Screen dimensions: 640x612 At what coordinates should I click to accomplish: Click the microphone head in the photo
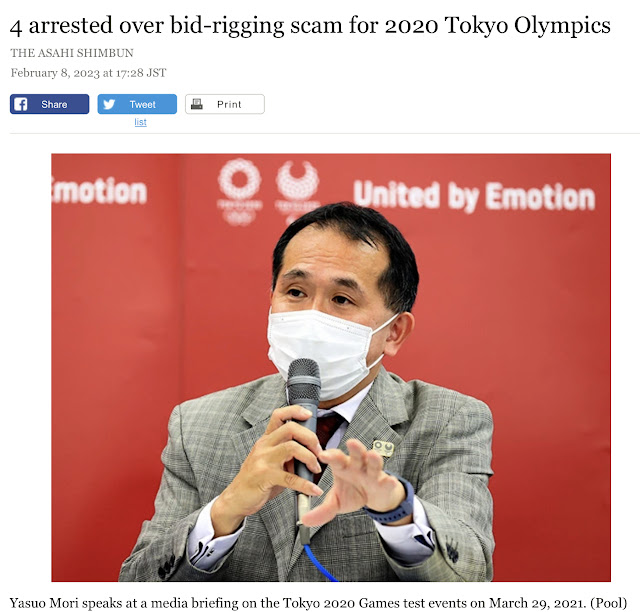click(x=304, y=382)
